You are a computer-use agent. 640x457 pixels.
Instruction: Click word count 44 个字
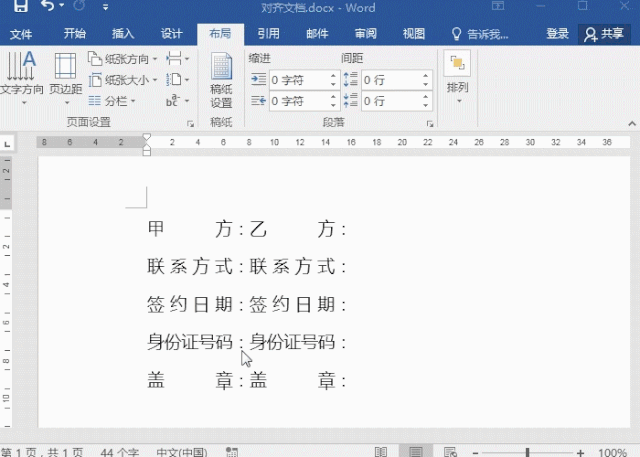click(x=120, y=452)
